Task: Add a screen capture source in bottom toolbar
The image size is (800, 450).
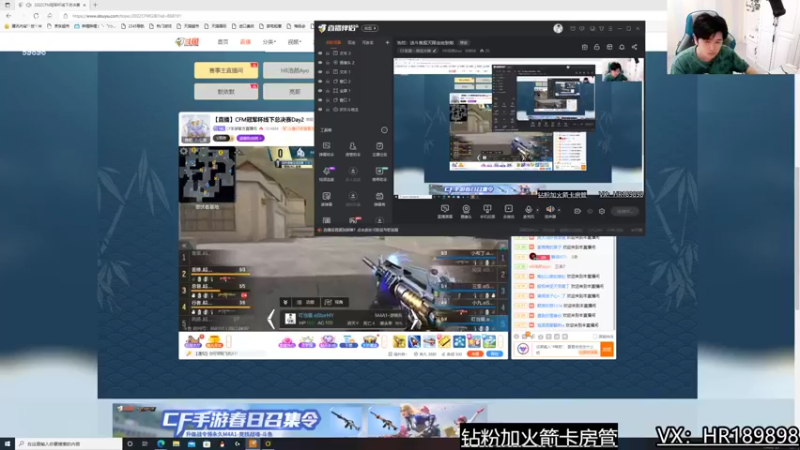Action: point(445,211)
